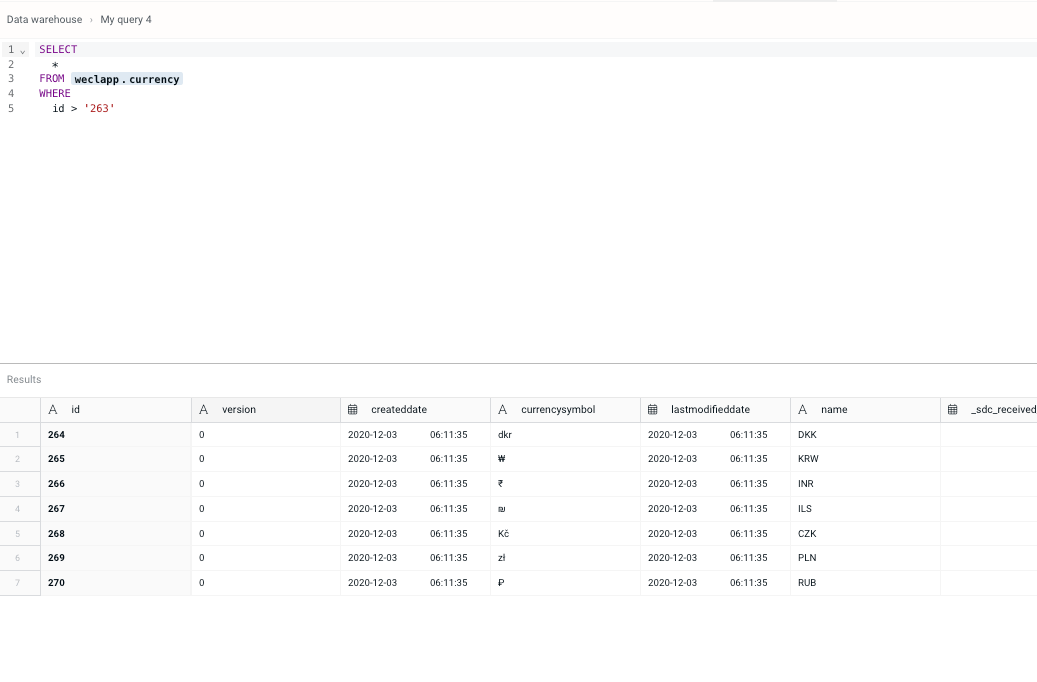Select the ruble symbol cell in RUB row
Screen dimensions: 1037x682
tap(565, 583)
